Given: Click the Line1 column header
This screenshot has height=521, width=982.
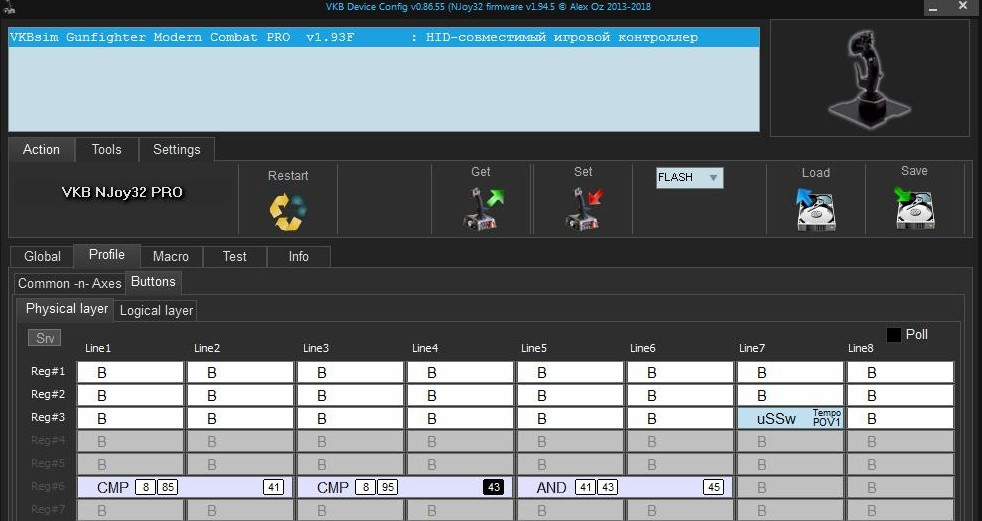Looking at the screenshot, I should (x=98, y=348).
